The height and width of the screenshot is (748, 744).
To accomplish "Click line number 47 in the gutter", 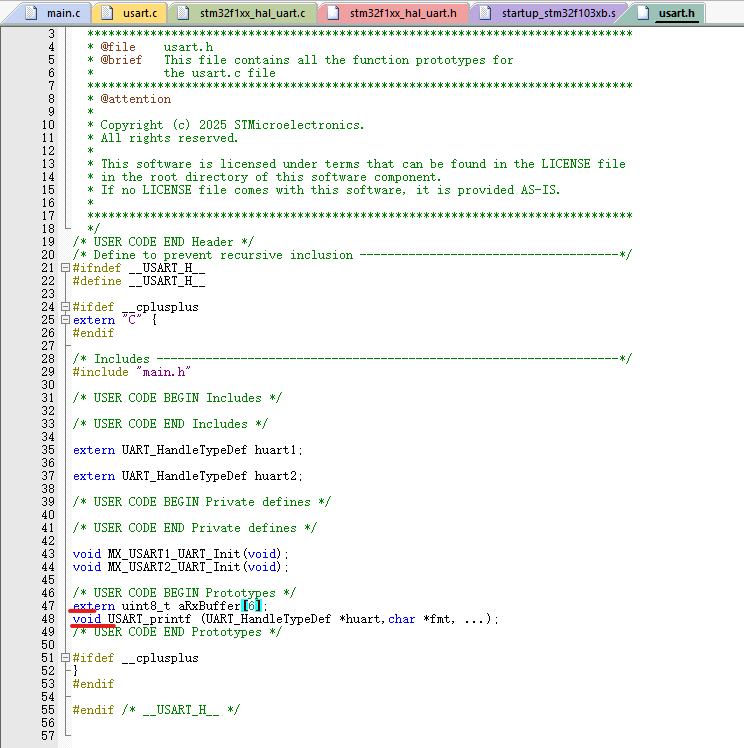I will point(48,606).
